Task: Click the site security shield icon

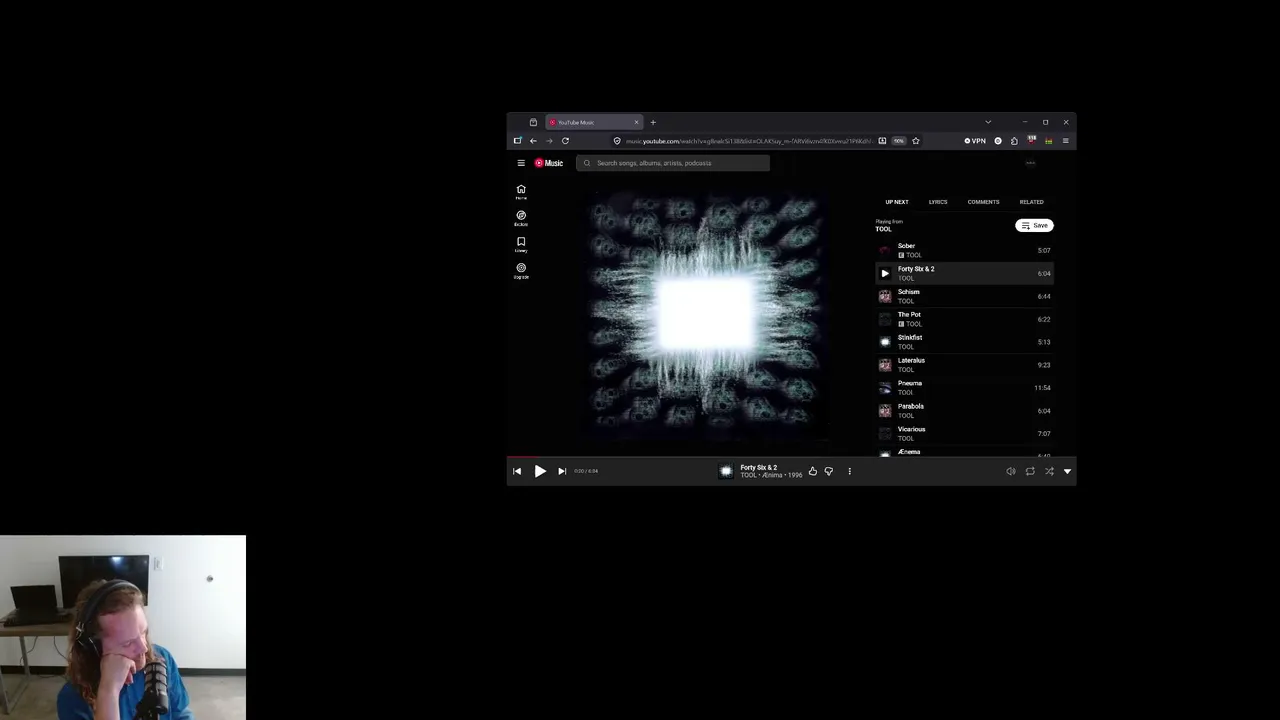Action: 617,141
